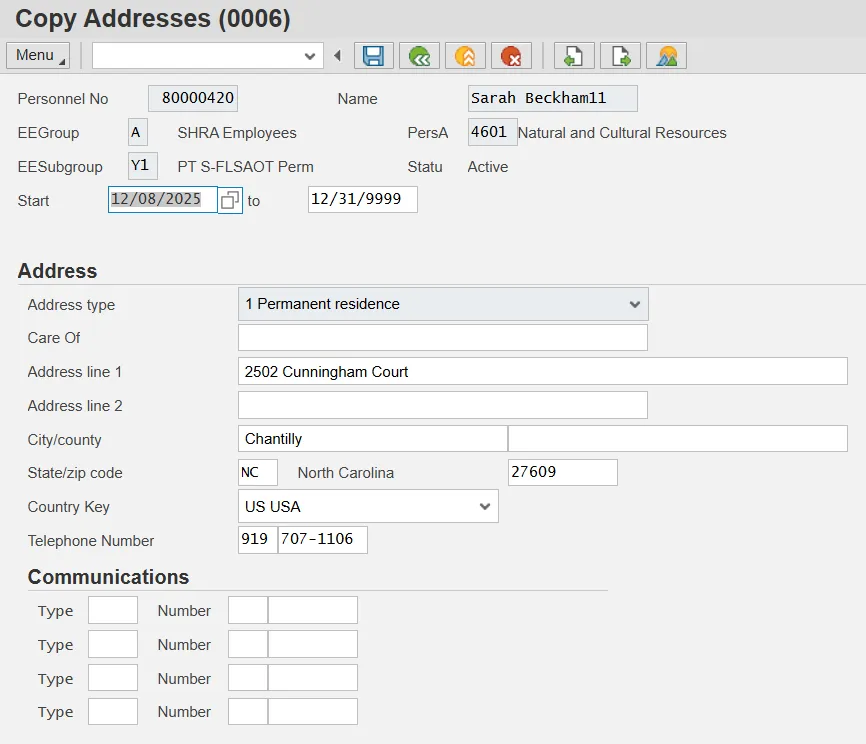Expand the command field dropdown
This screenshot has width=866, height=744.
point(310,56)
